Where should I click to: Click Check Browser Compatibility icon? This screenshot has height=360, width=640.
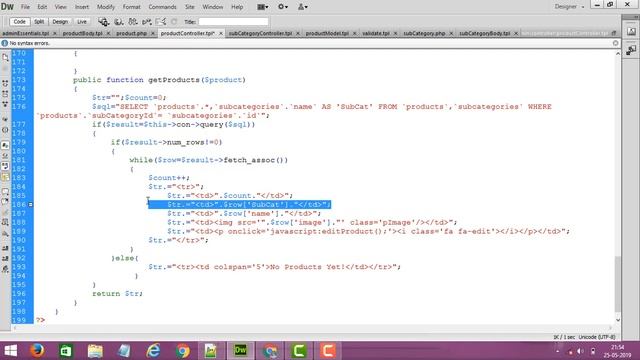point(161,22)
